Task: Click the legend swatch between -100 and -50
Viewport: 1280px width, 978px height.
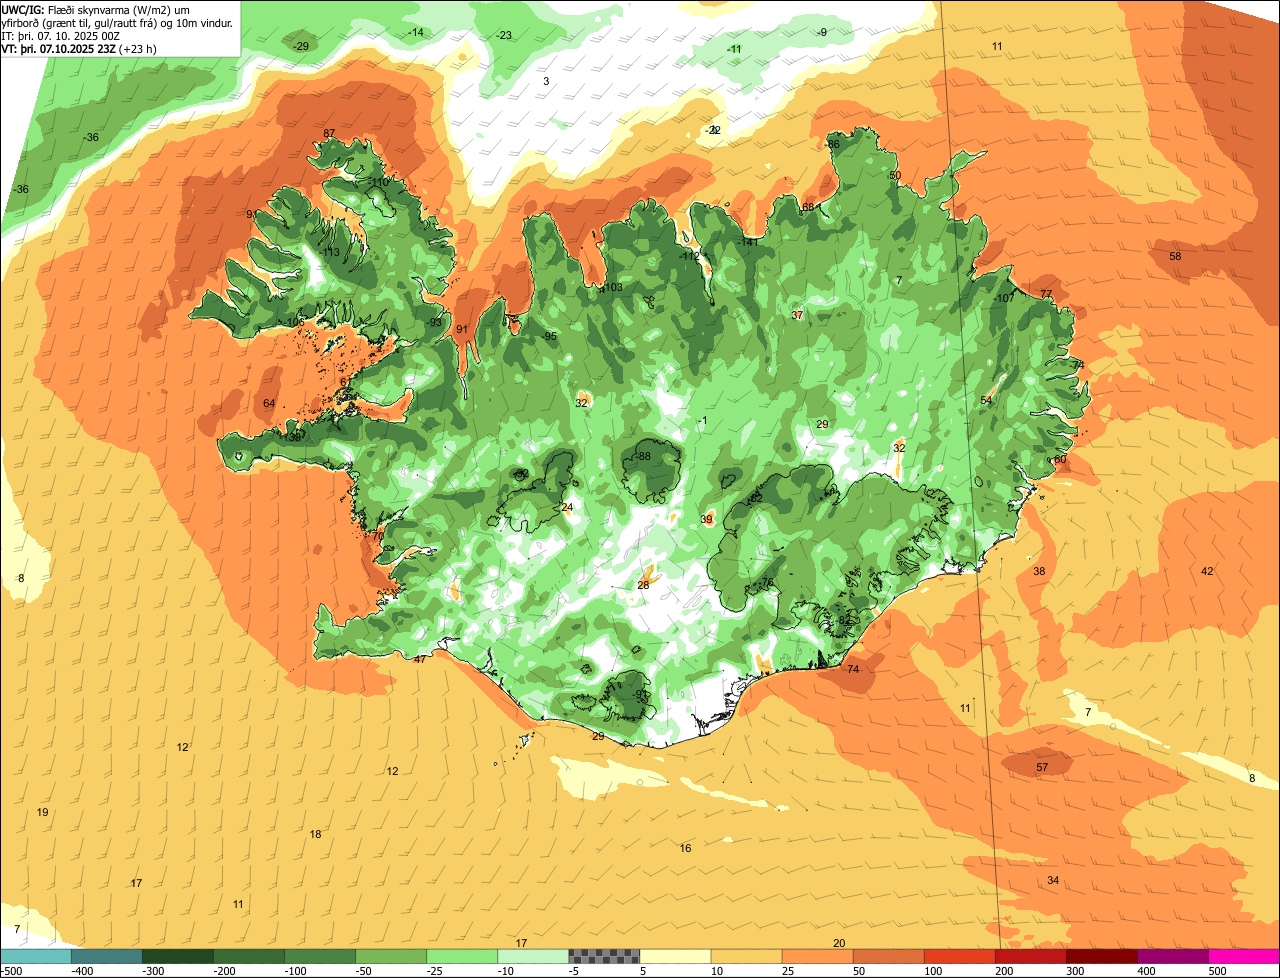Action: [319, 956]
